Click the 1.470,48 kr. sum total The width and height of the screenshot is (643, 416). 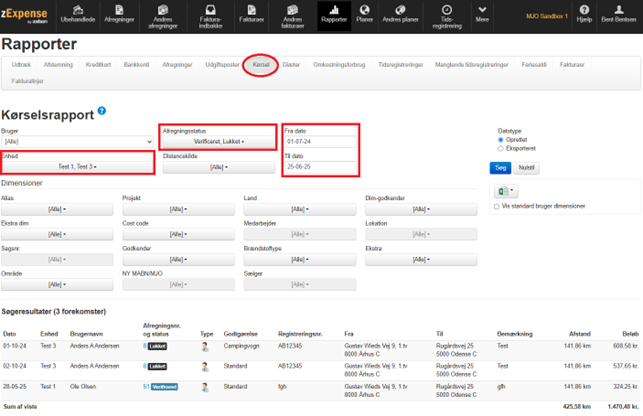pos(623,407)
